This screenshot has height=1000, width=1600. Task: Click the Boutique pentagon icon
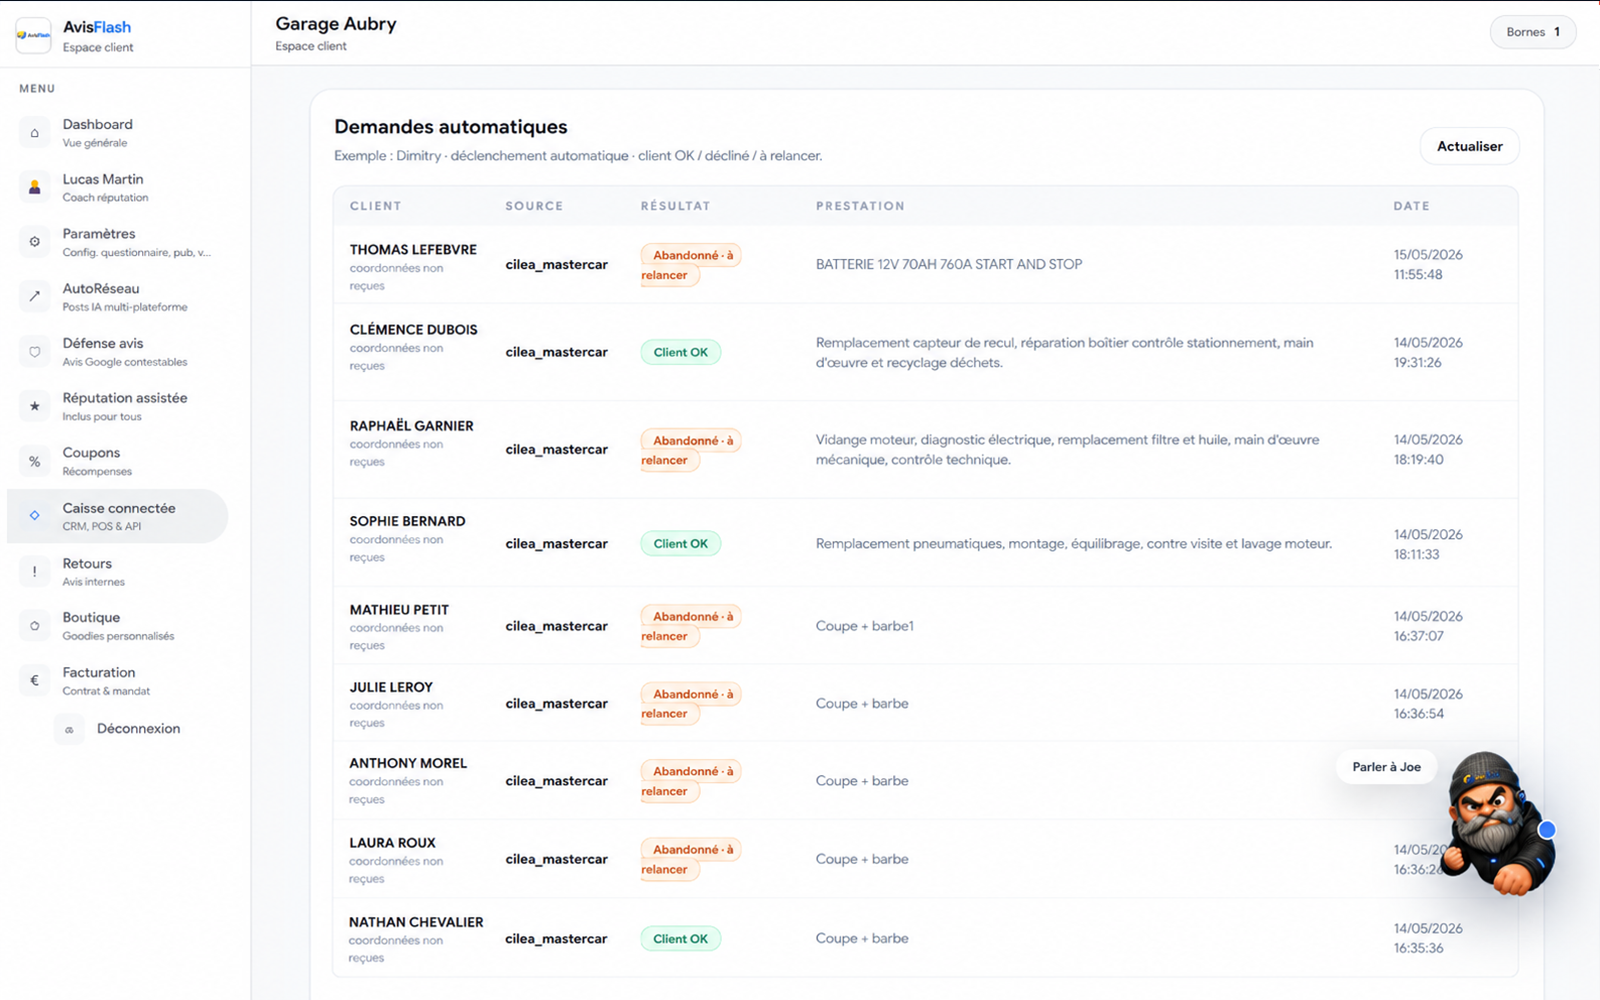[35, 626]
